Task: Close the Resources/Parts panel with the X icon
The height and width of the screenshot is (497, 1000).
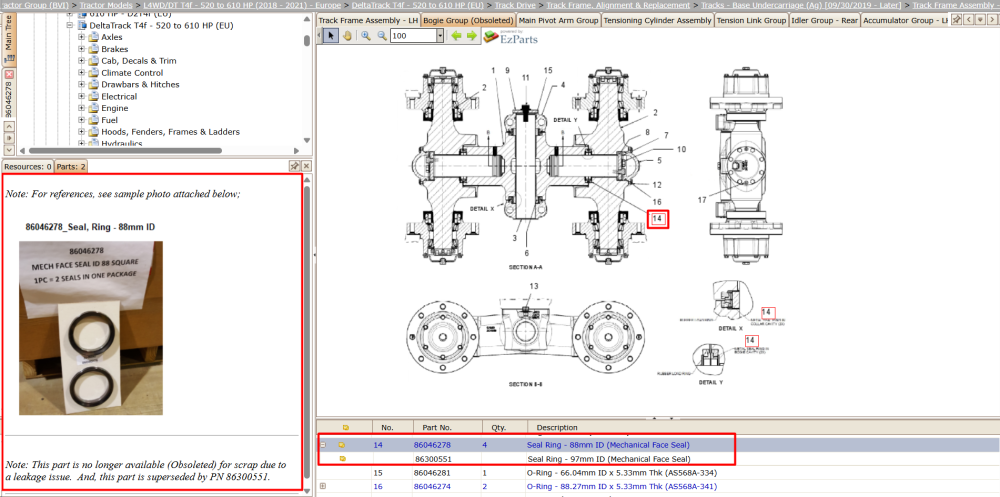Action: pyautogui.click(x=306, y=166)
